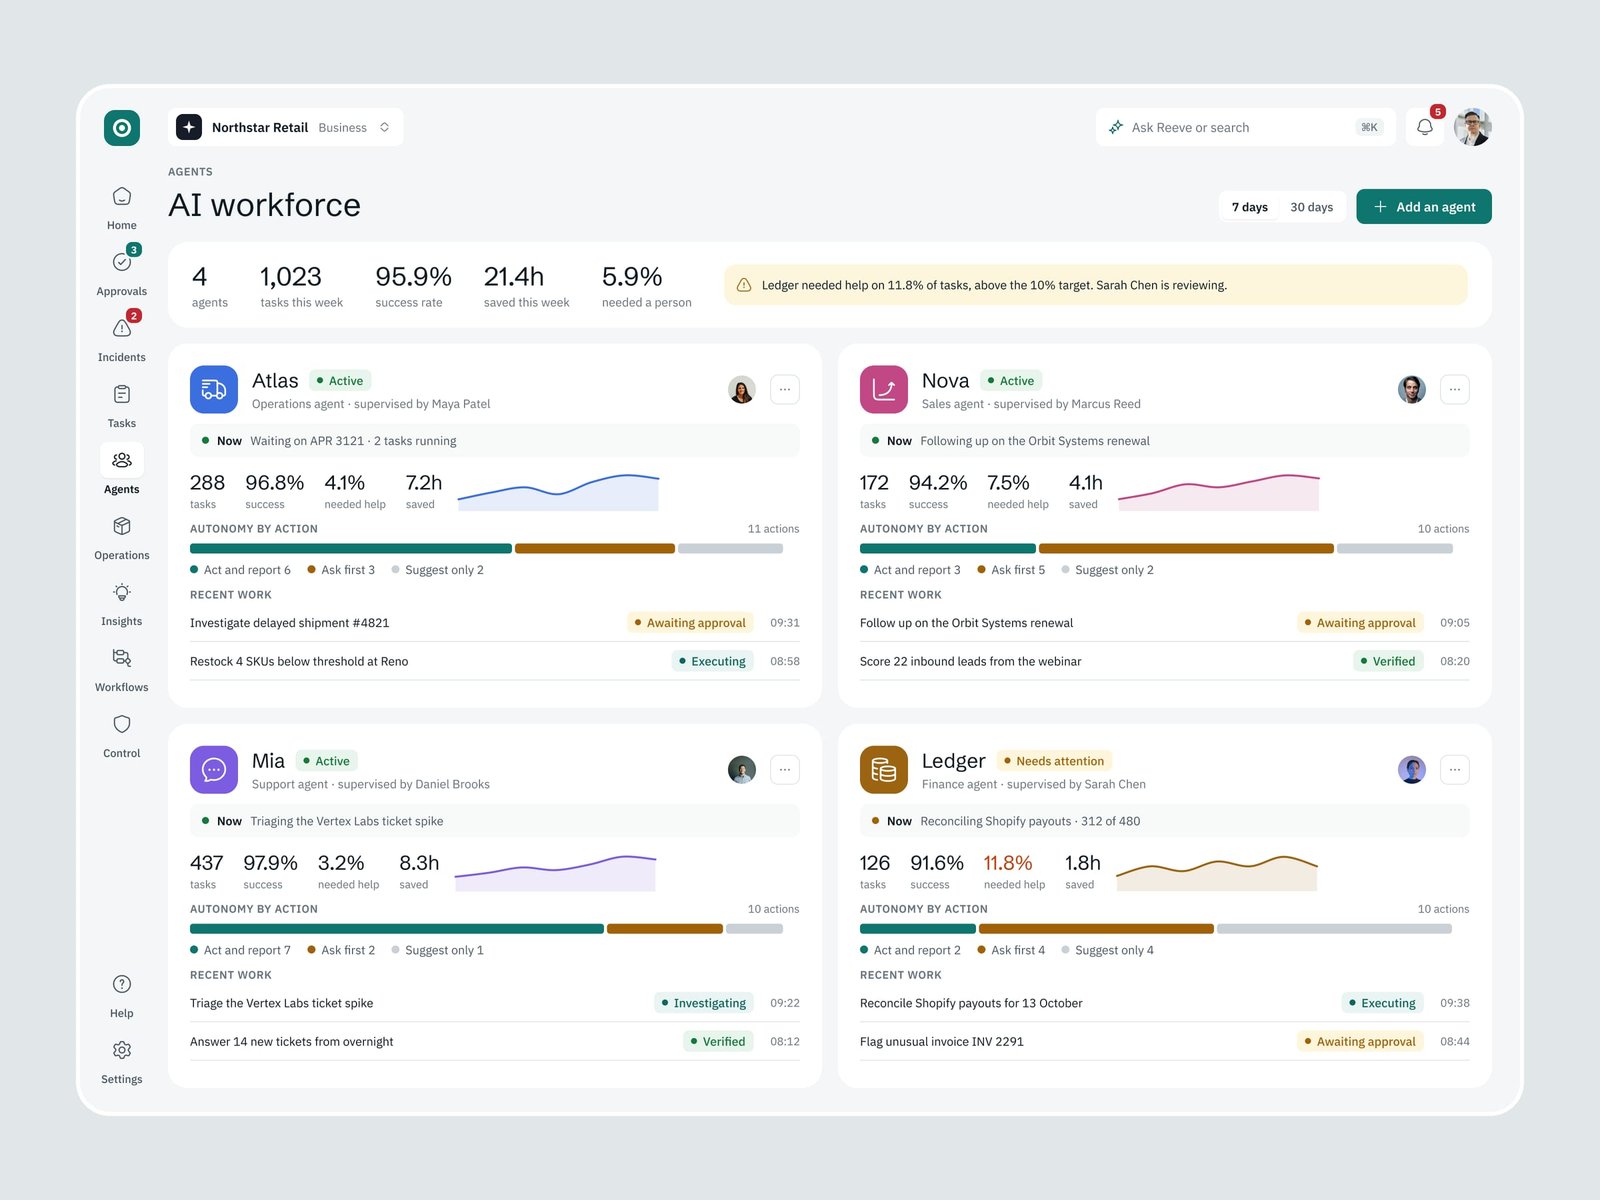Open Daniel Brooks' avatar on Mia card
This screenshot has height=1200, width=1600.
pyautogui.click(x=742, y=770)
